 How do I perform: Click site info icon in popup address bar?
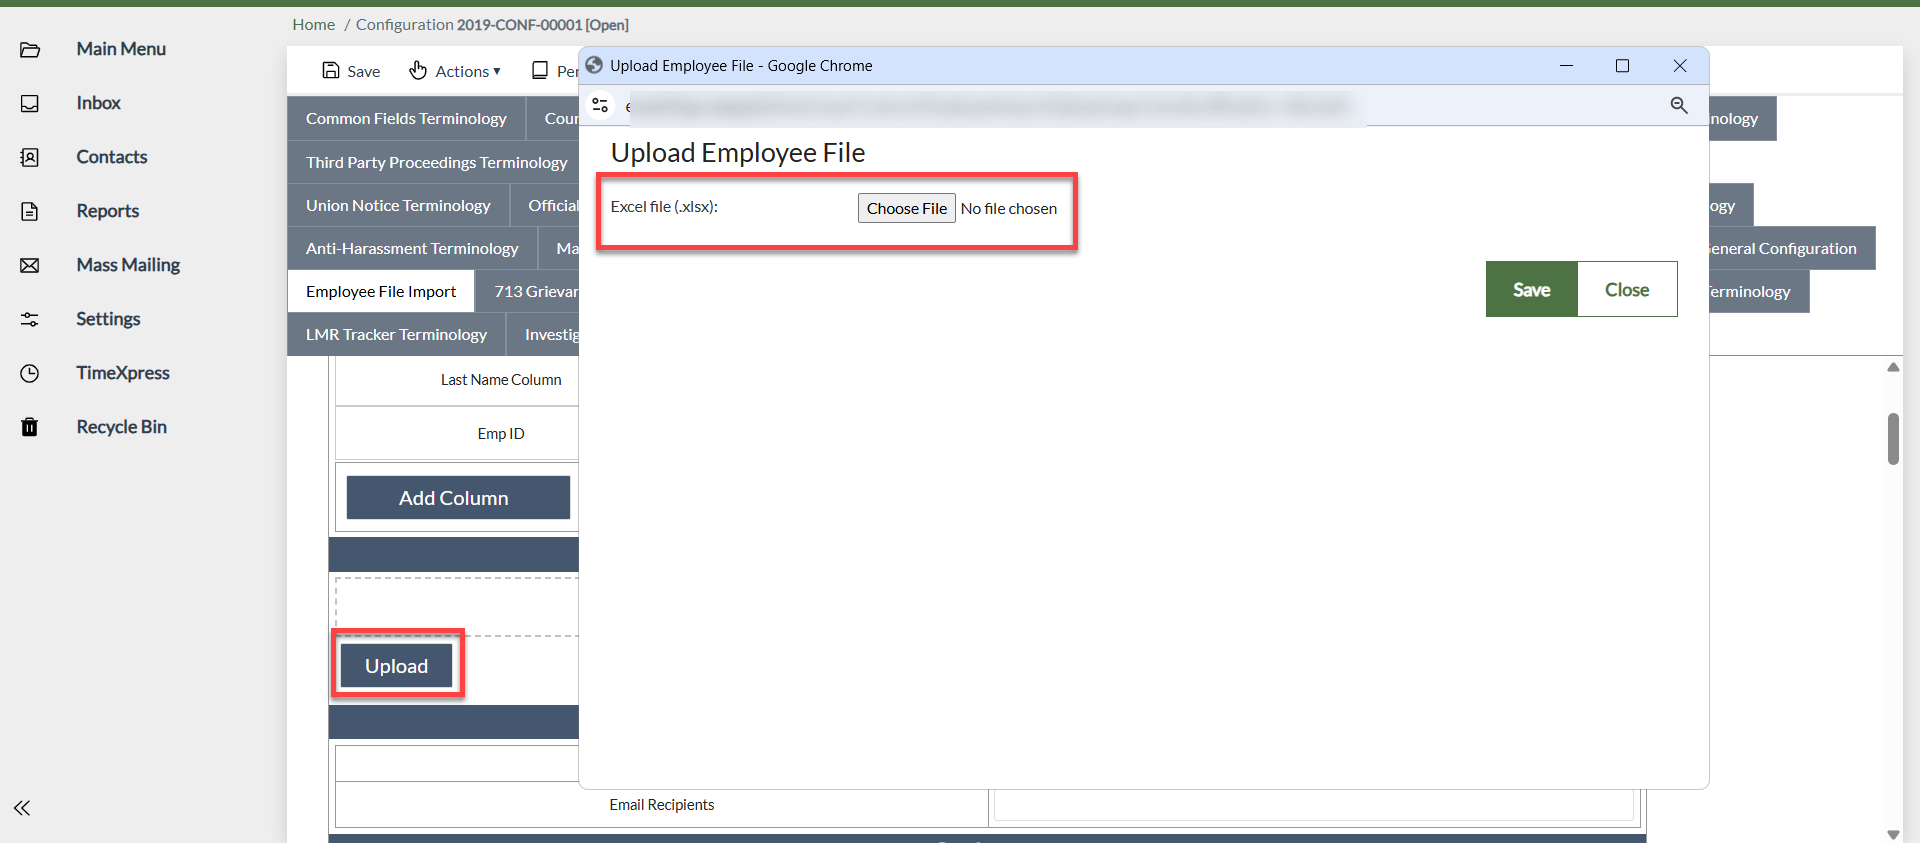pos(600,105)
